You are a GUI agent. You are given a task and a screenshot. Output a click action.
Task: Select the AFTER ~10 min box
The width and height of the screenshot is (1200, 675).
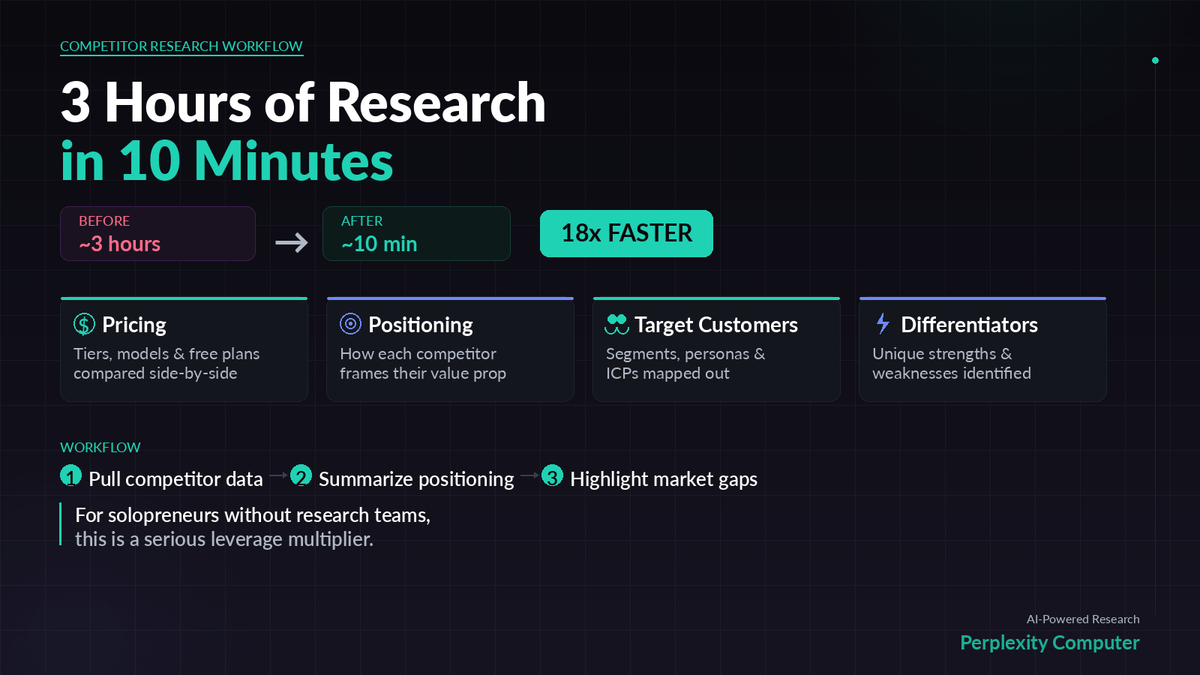pyautogui.click(x=416, y=233)
